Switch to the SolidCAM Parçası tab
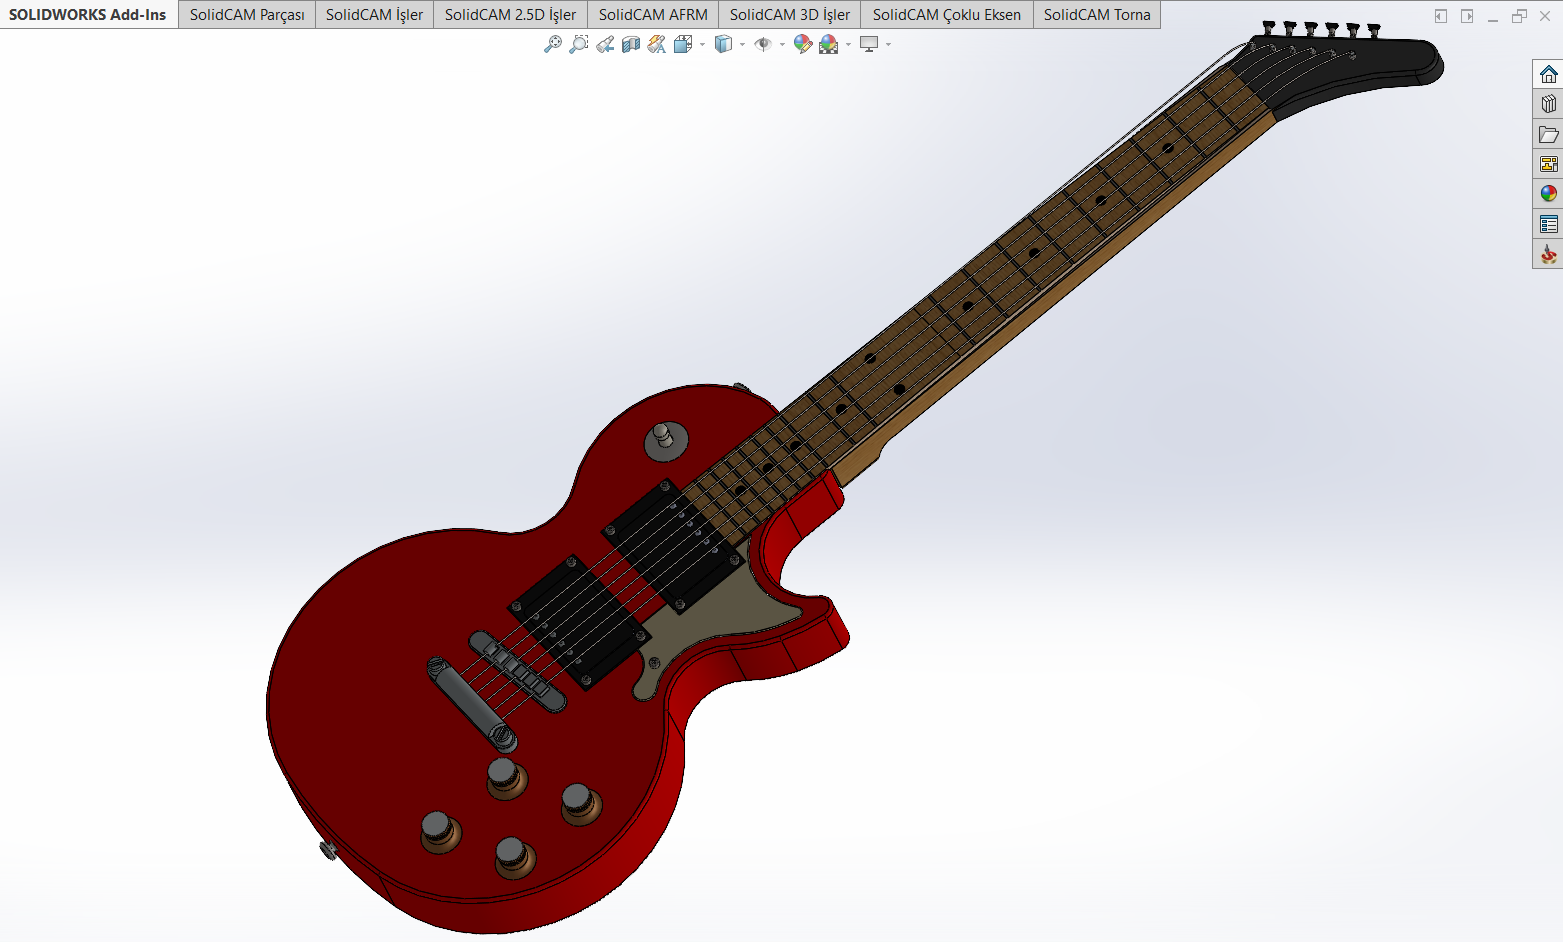 click(x=247, y=14)
